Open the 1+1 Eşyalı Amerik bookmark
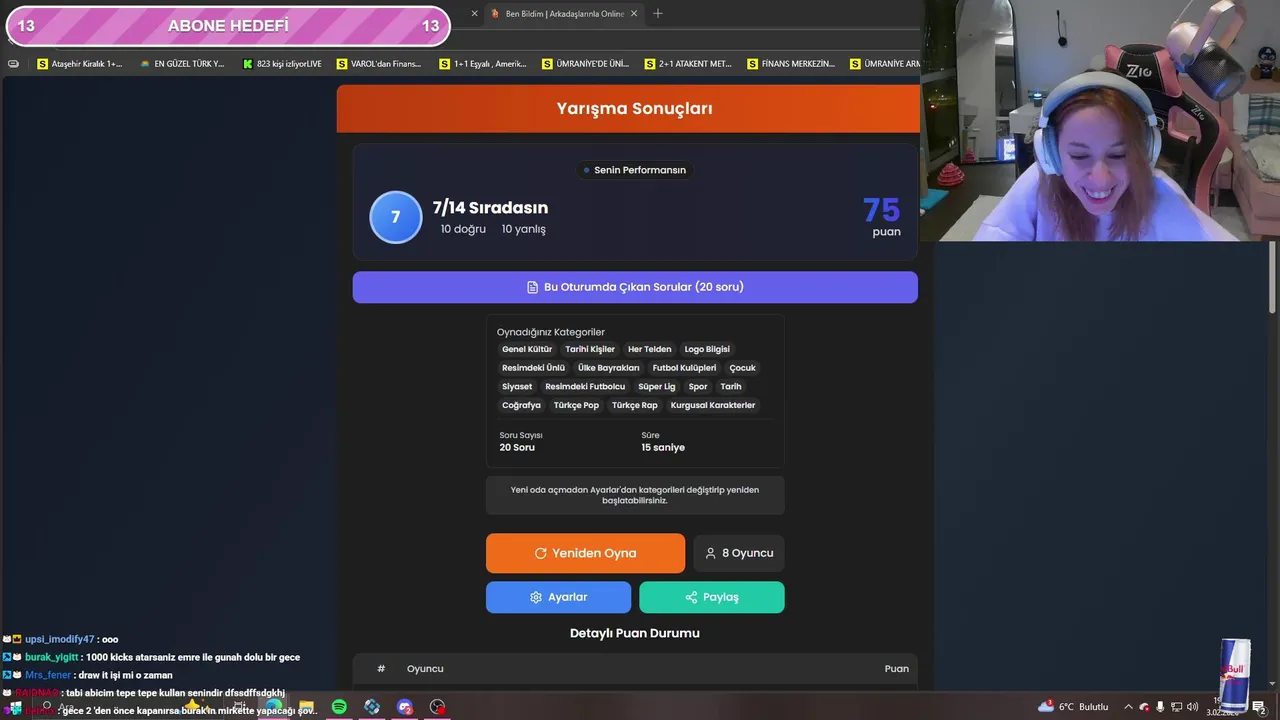Viewport: 1280px width, 720px height. point(482,64)
